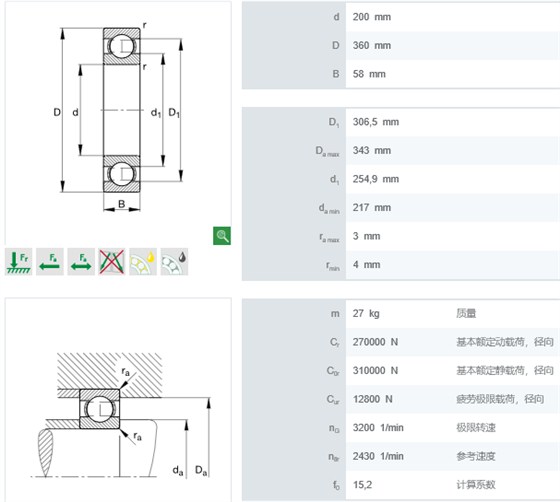Screen dimensions: 560x502
Task: Click the 疲劳极限载荷，径向 description
Action: (500, 399)
